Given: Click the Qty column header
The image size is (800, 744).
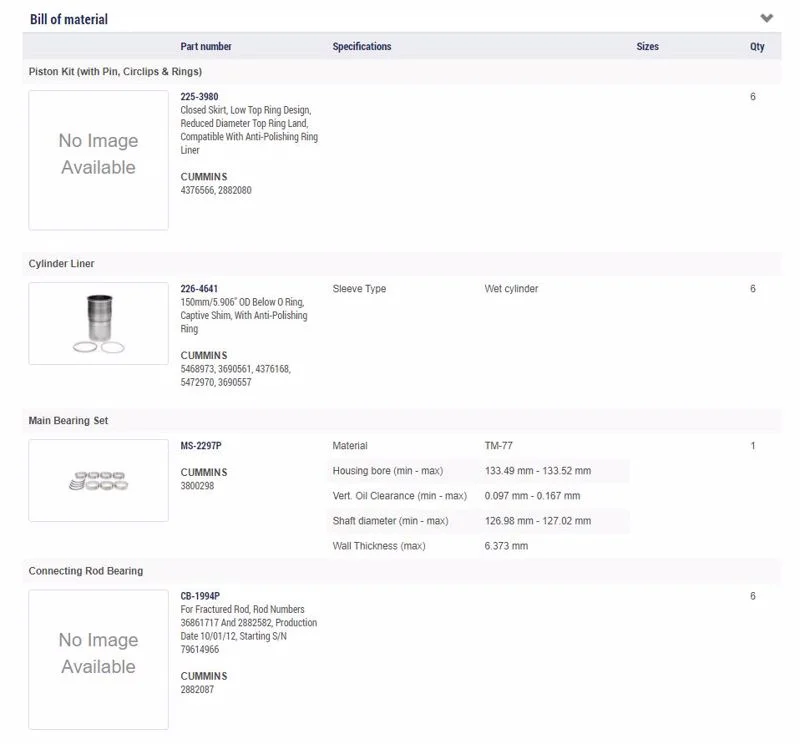Looking at the screenshot, I should click(757, 46).
